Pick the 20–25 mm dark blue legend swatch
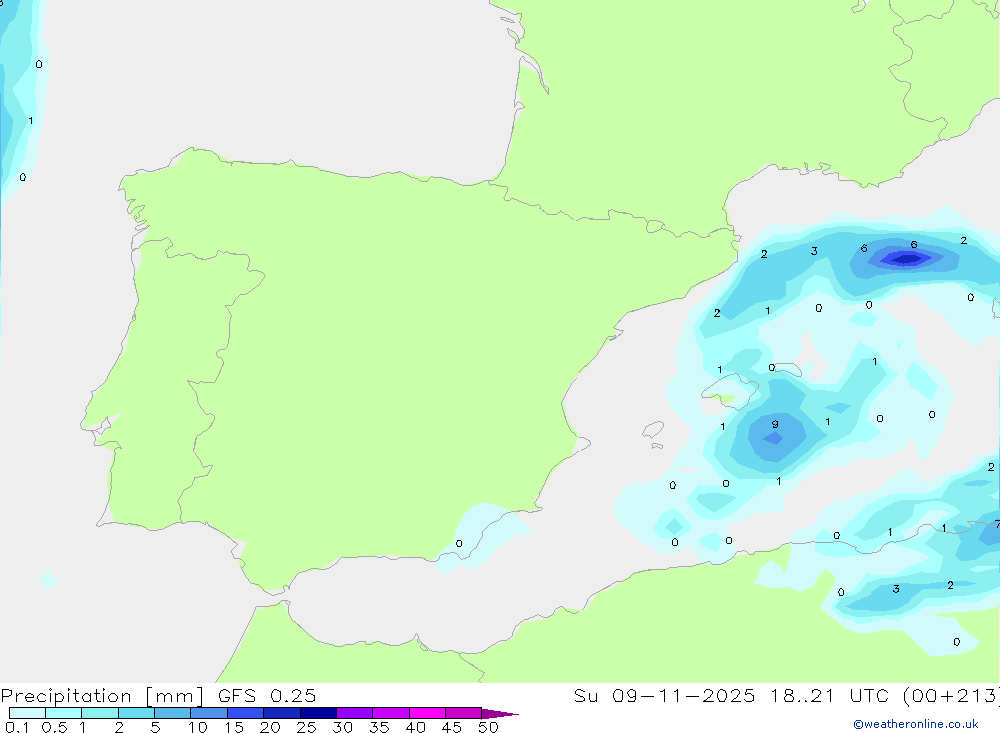The image size is (1000, 733). tap(281, 713)
